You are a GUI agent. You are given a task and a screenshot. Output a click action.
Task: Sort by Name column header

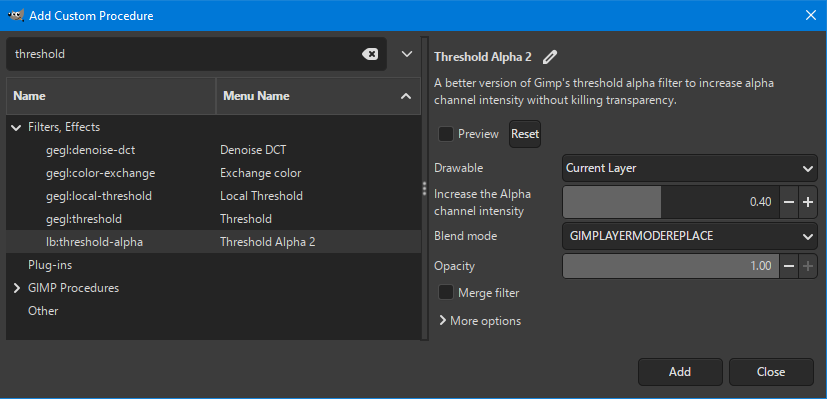[111, 96]
